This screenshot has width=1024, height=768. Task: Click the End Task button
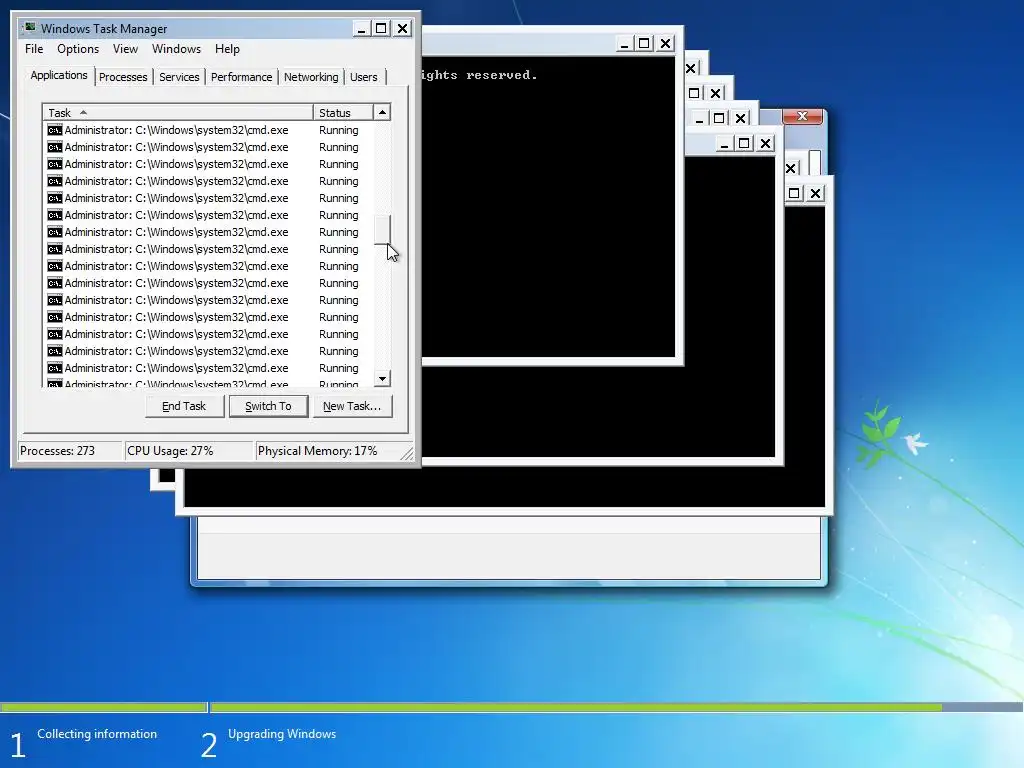(x=184, y=406)
